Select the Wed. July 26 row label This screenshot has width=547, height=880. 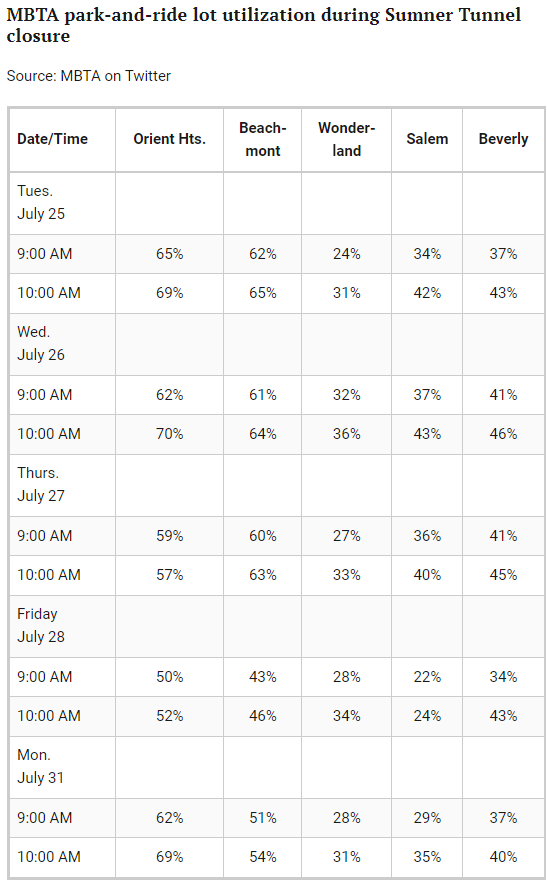coord(41,343)
